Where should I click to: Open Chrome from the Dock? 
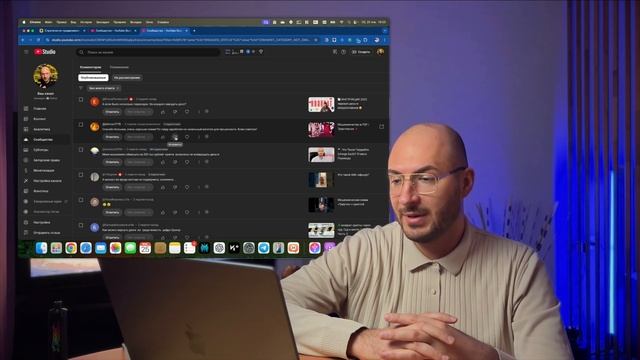point(71,248)
